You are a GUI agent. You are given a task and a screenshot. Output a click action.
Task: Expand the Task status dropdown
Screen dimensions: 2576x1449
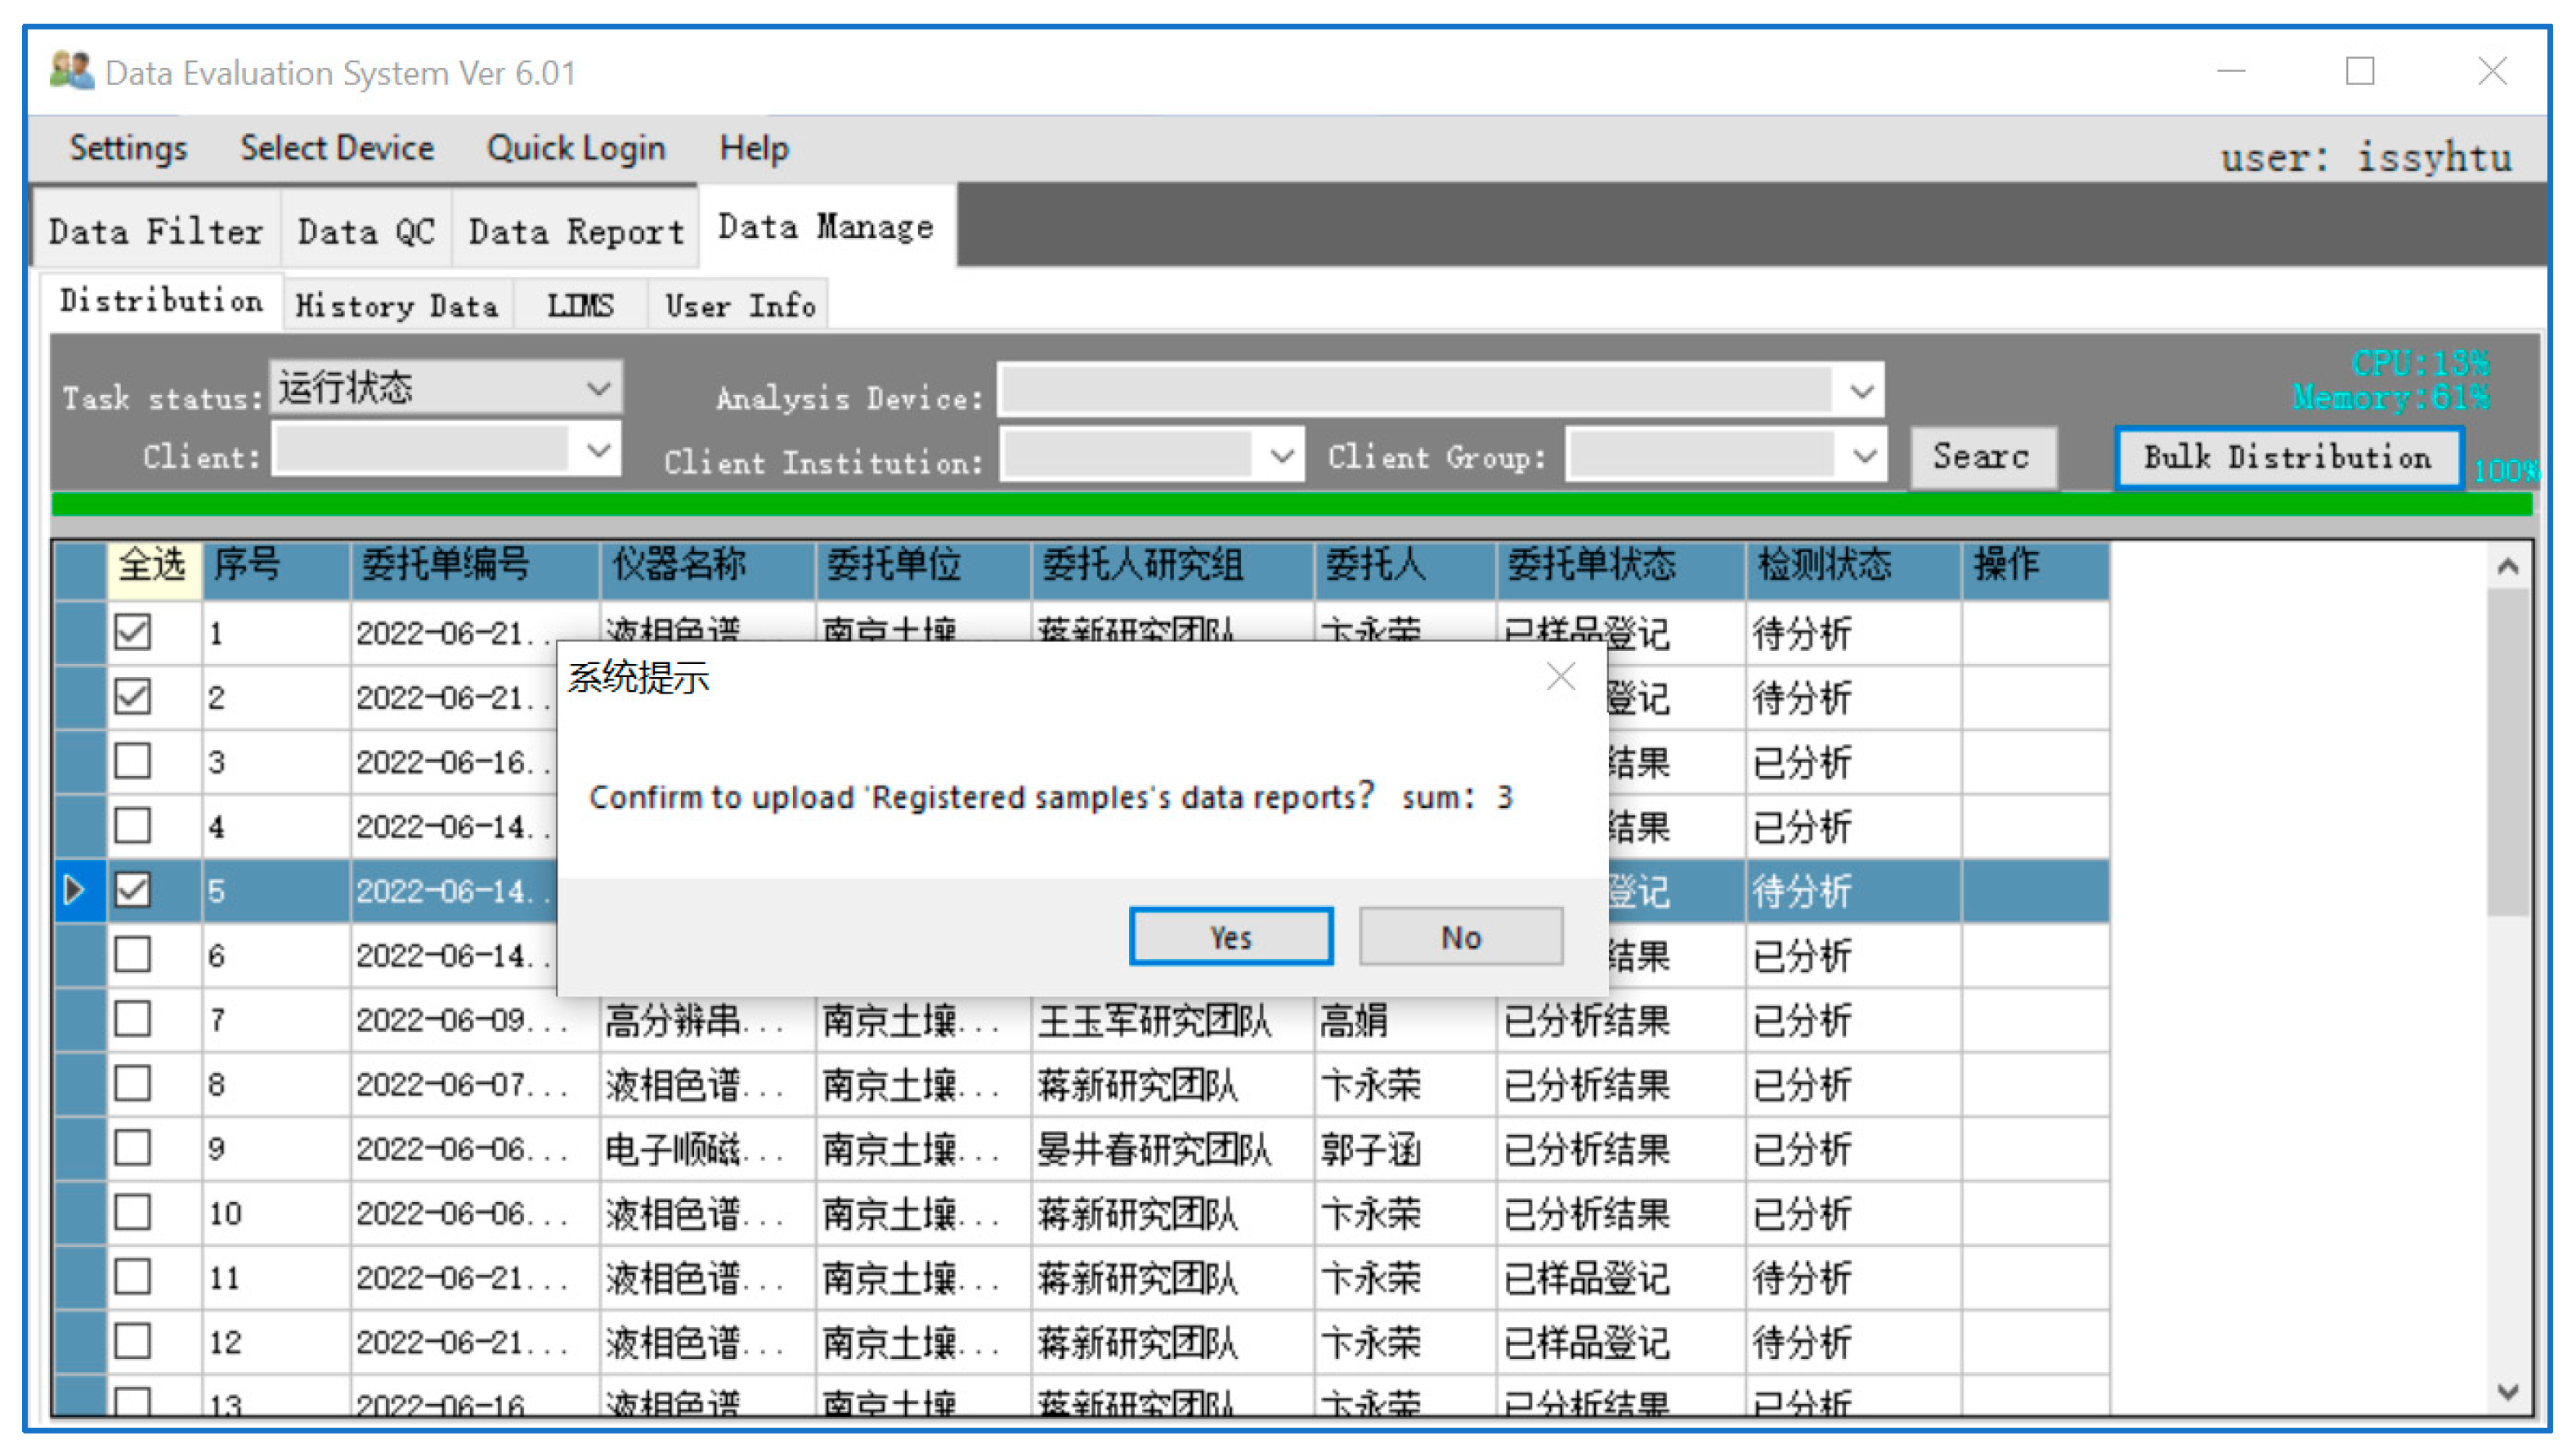pyautogui.click(x=598, y=387)
